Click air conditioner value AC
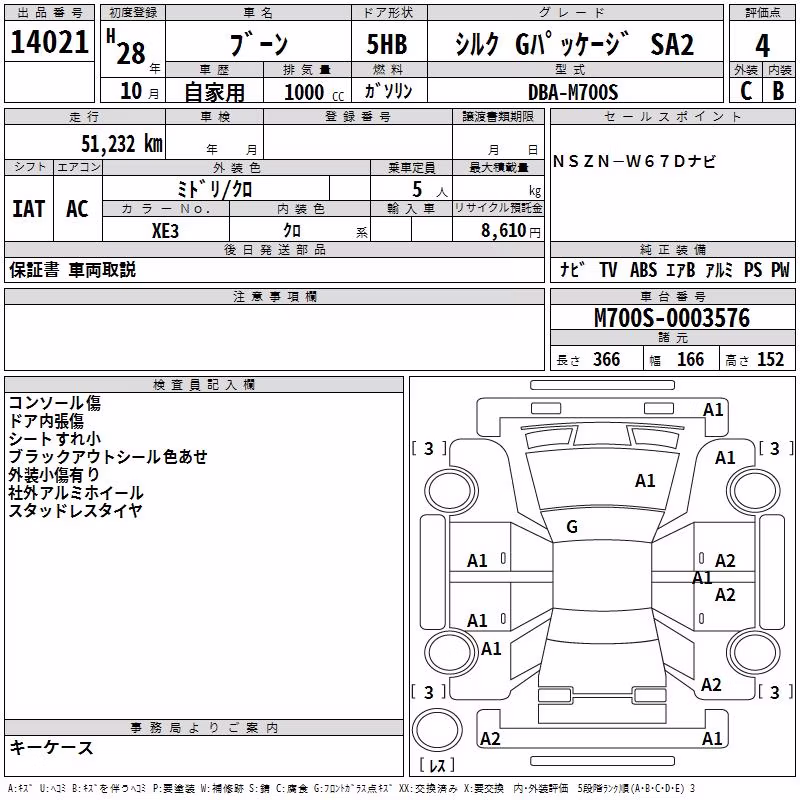The image size is (800, 800). point(78,209)
